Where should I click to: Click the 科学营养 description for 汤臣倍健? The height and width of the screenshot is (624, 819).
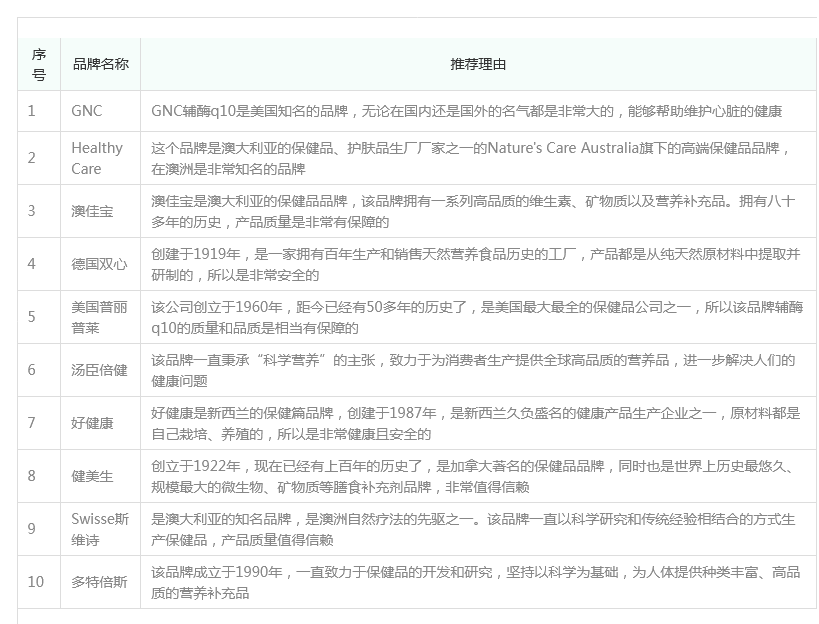[472, 370]
